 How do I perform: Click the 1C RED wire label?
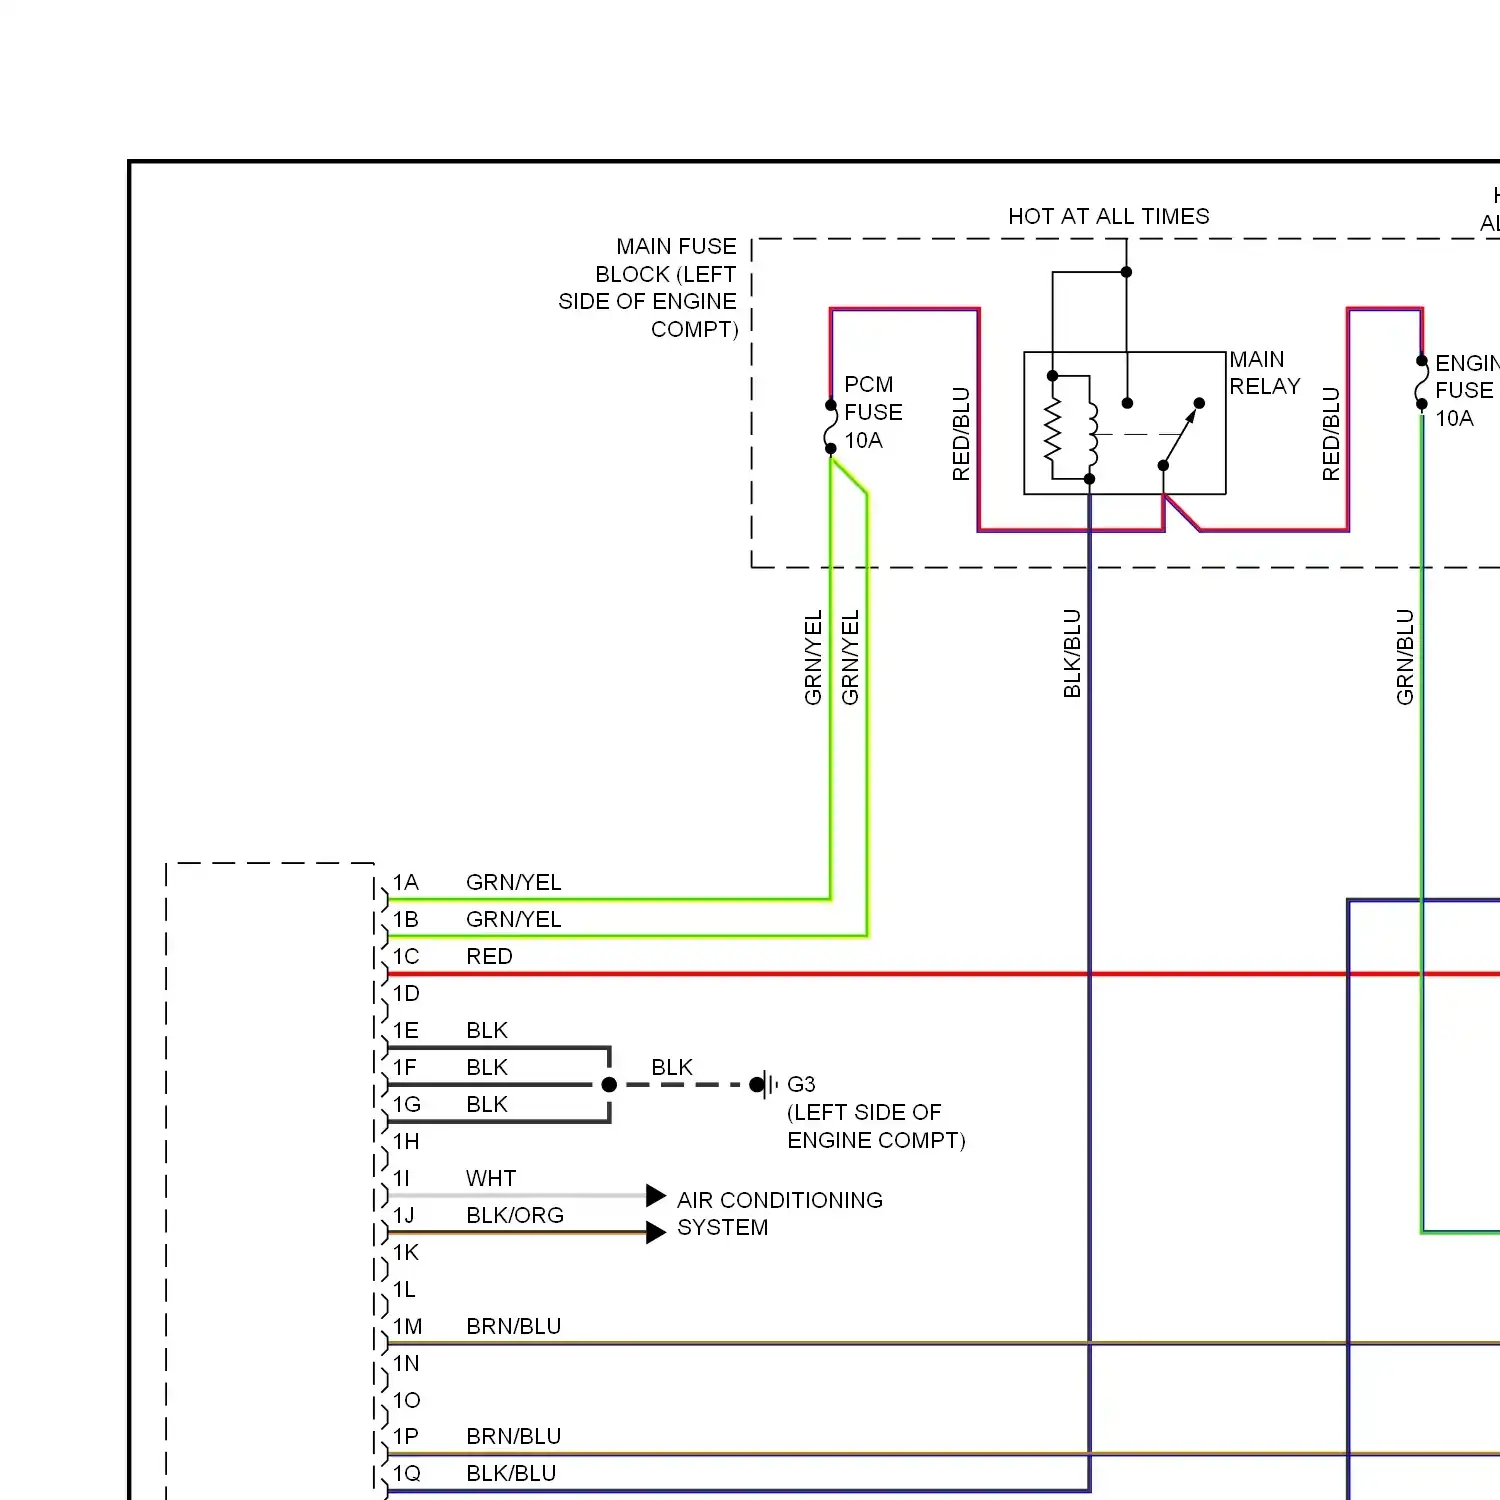[489, 956]
